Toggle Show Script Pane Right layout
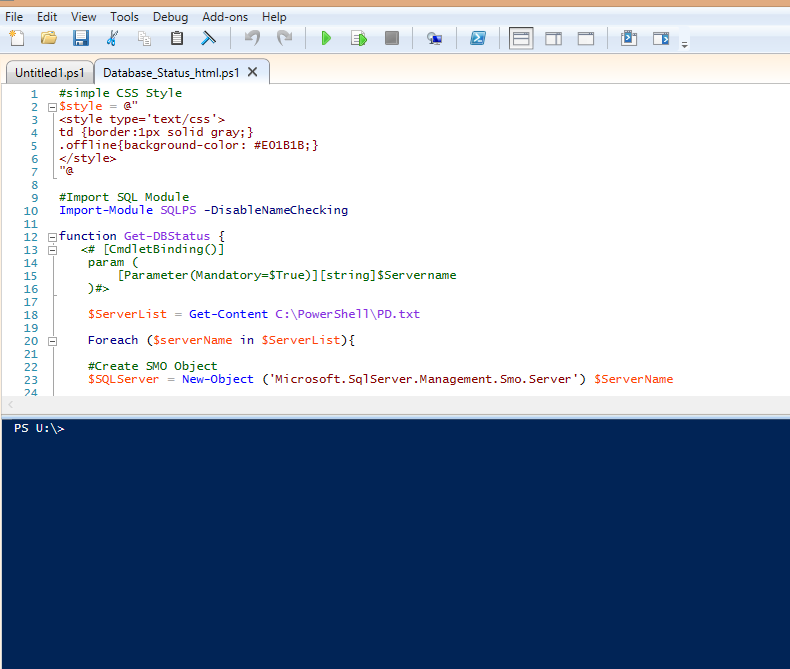The width and height of the screenshot is (790, 669). click(553, 38)
